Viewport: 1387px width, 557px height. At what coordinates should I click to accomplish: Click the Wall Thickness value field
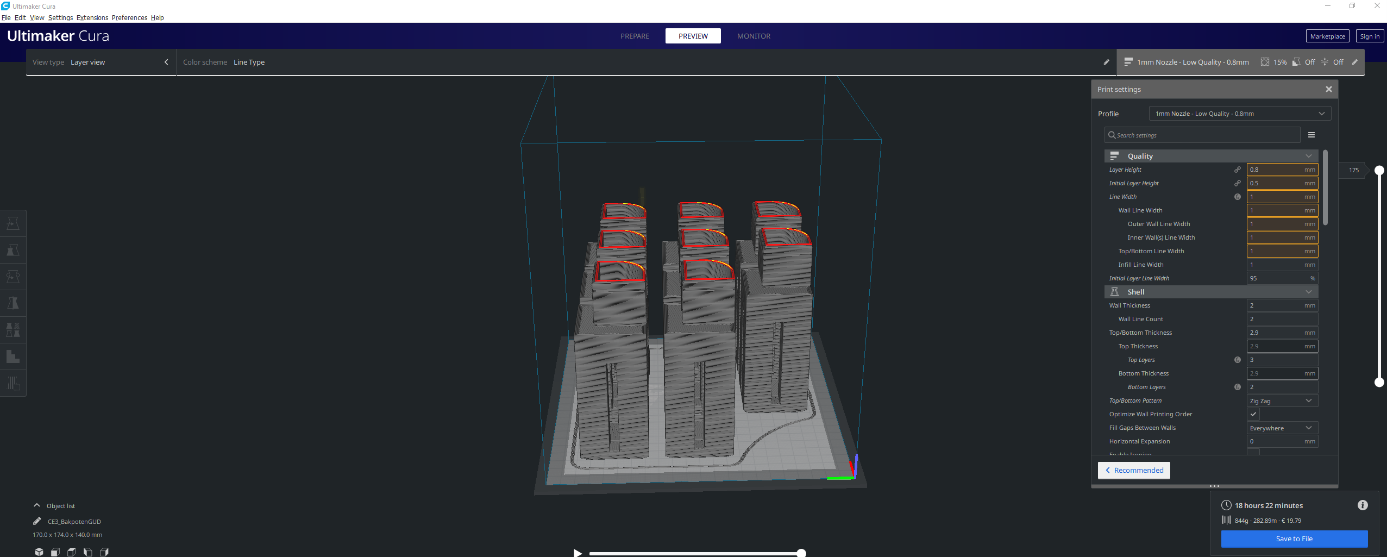(x=1282, y=305)
